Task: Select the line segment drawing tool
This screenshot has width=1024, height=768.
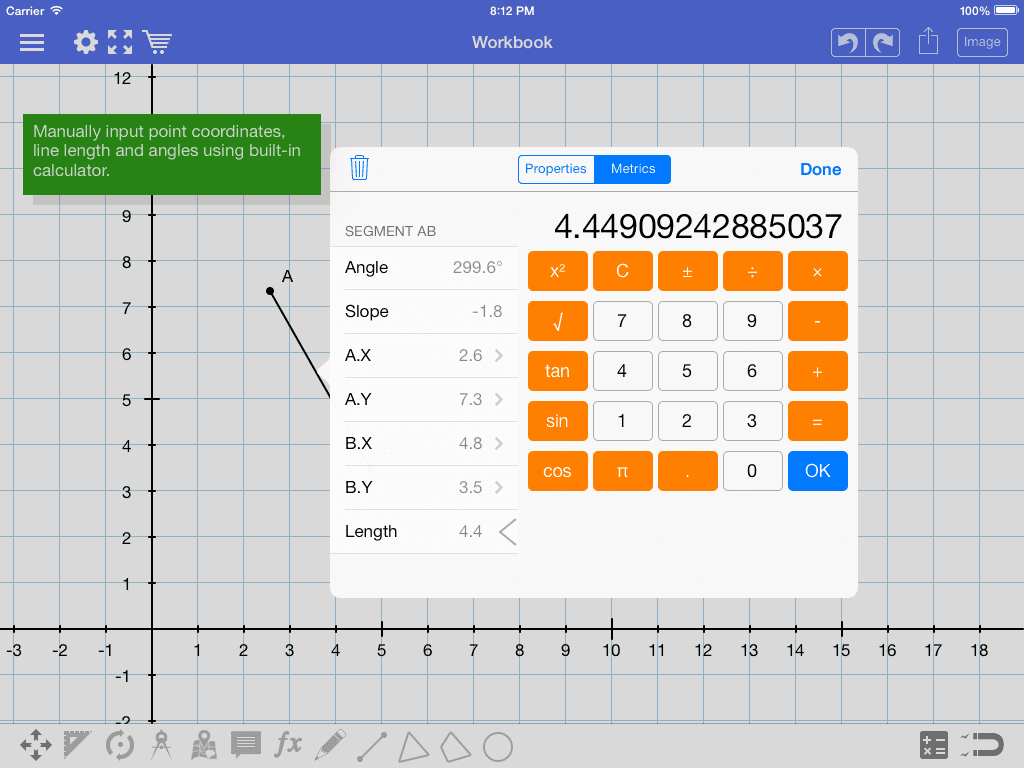Action: 372,746
